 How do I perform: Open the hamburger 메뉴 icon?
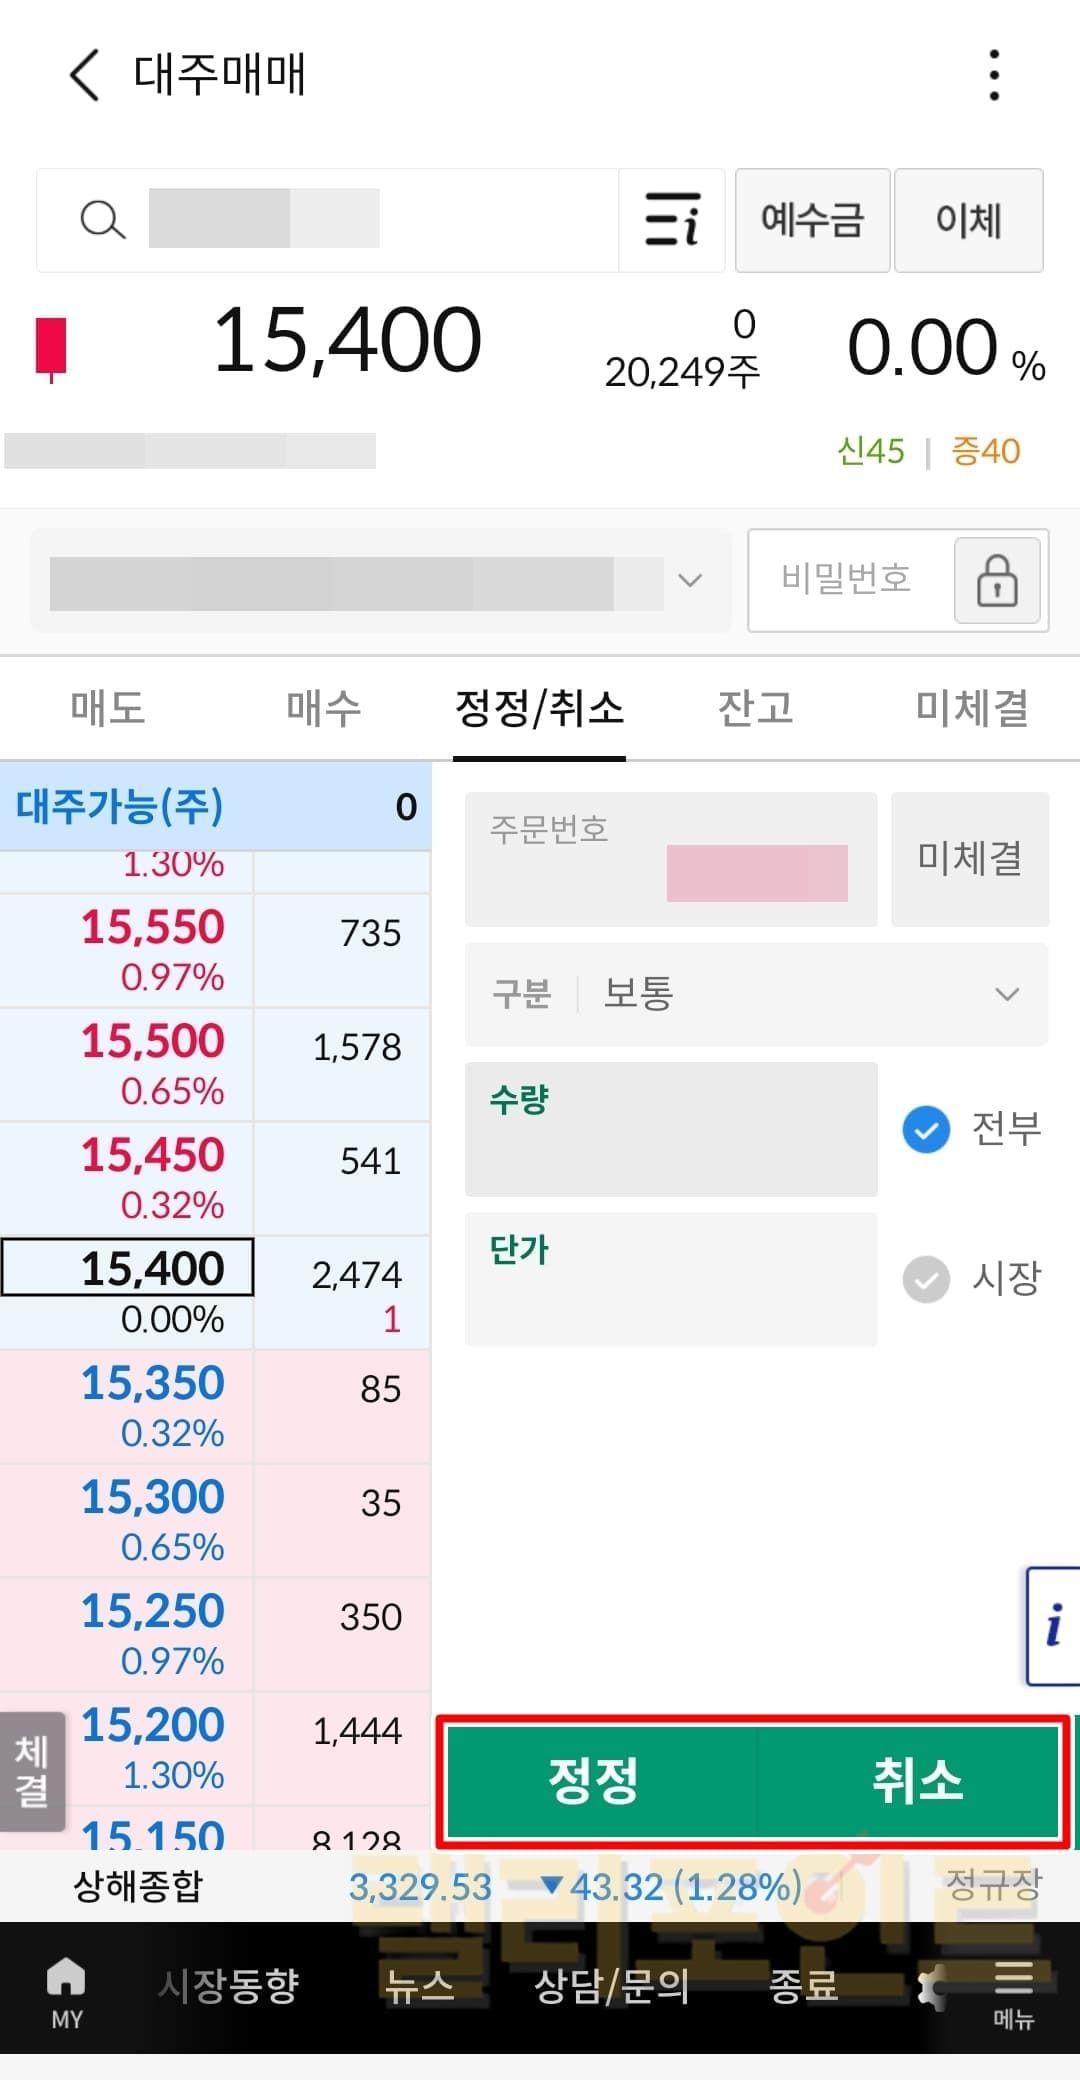click(1012, 1992)
